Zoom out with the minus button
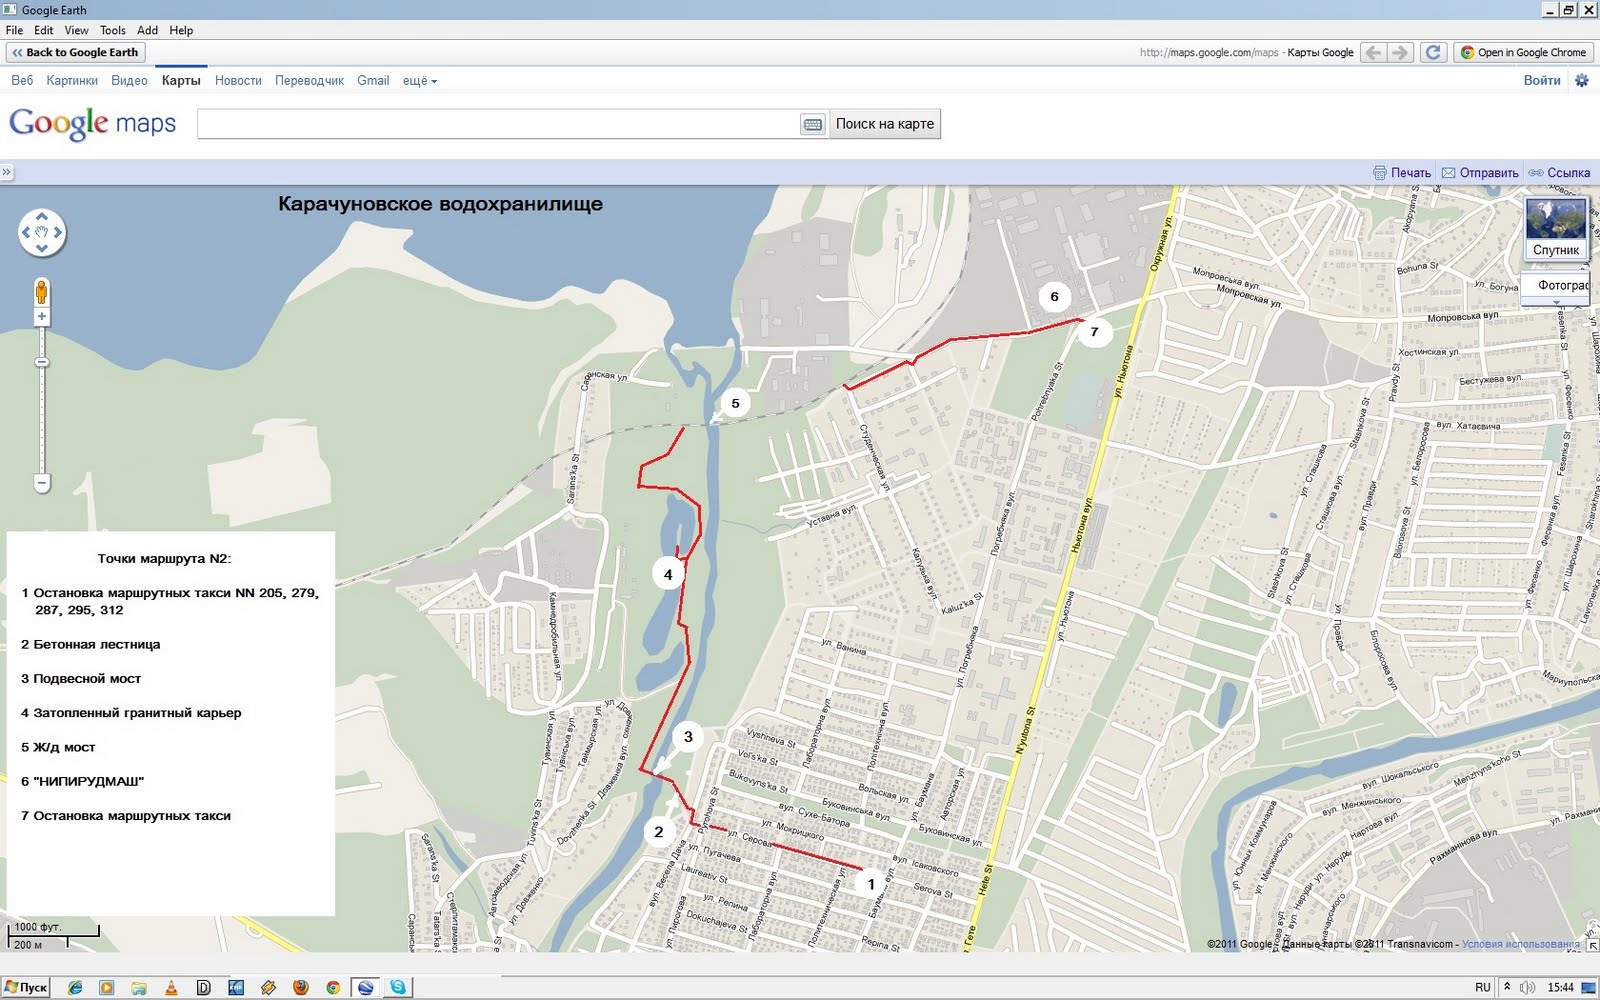The image size is (1600, 1000). pyautogui.click(x=42, y=483)
